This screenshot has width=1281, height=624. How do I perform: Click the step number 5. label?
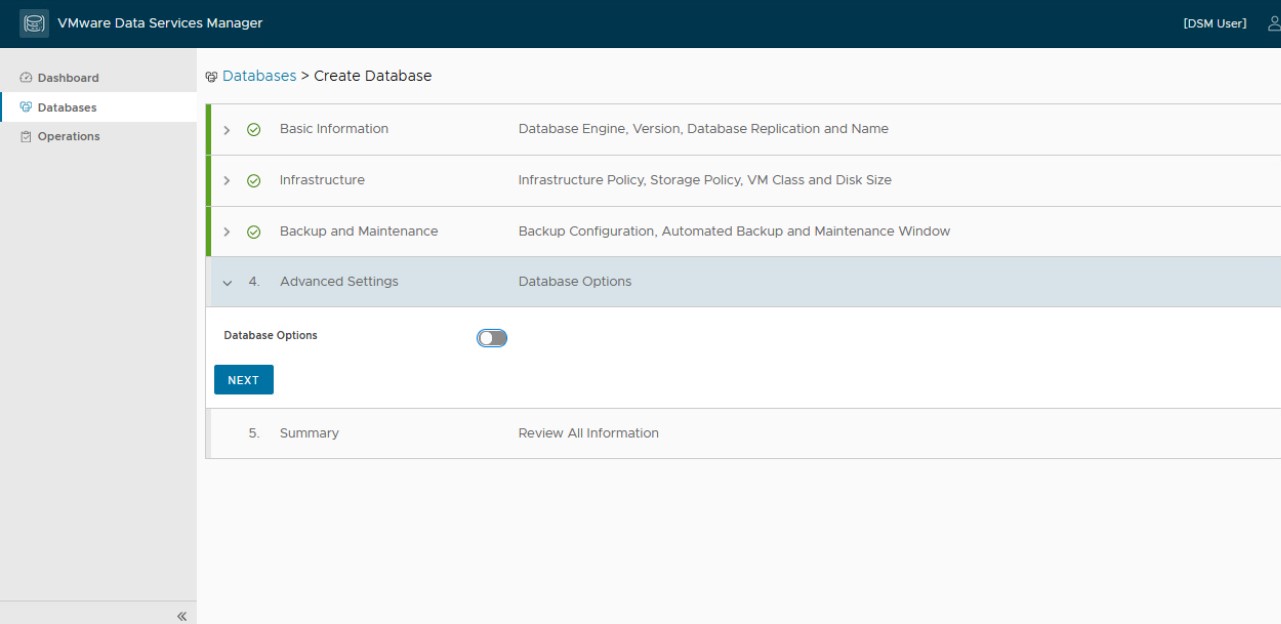(254, 433)
